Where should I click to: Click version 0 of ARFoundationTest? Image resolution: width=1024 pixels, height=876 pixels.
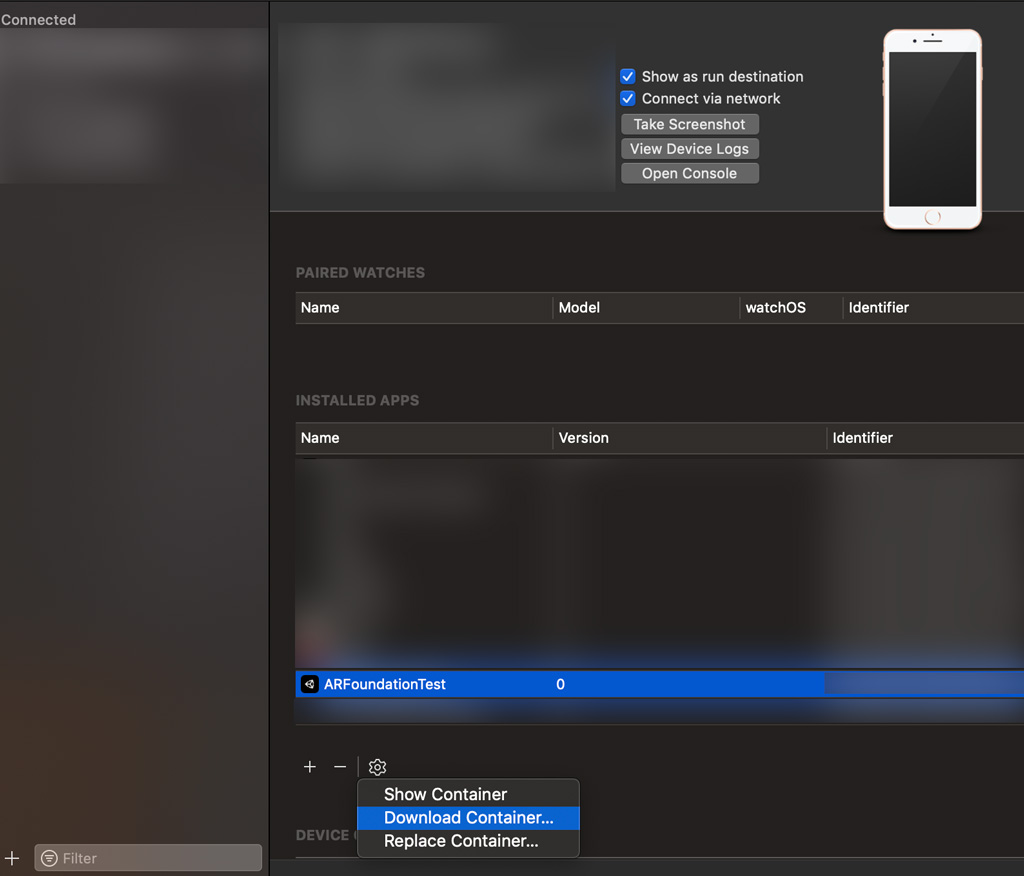pyautogui.click(x=560, y=684)
